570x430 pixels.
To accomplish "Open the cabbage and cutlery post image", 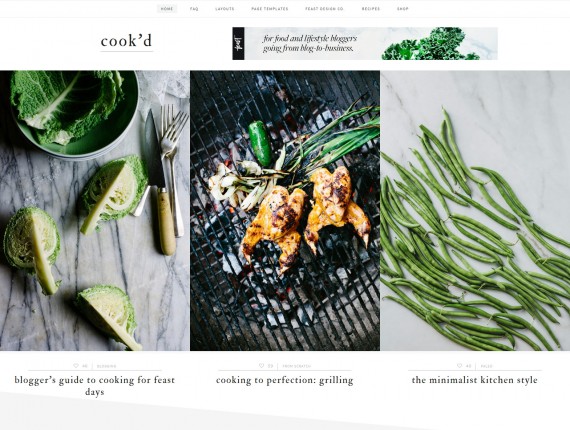I will pos(95,210).
